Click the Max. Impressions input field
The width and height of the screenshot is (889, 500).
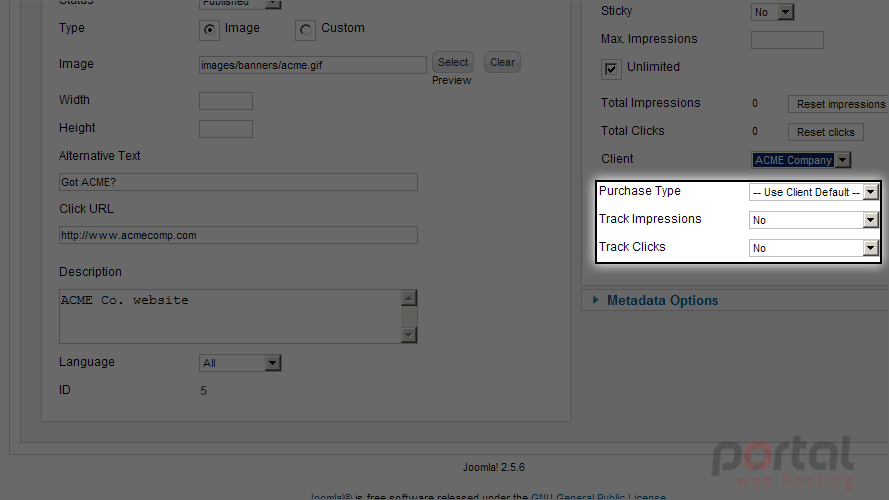click(x=787, y=40)
